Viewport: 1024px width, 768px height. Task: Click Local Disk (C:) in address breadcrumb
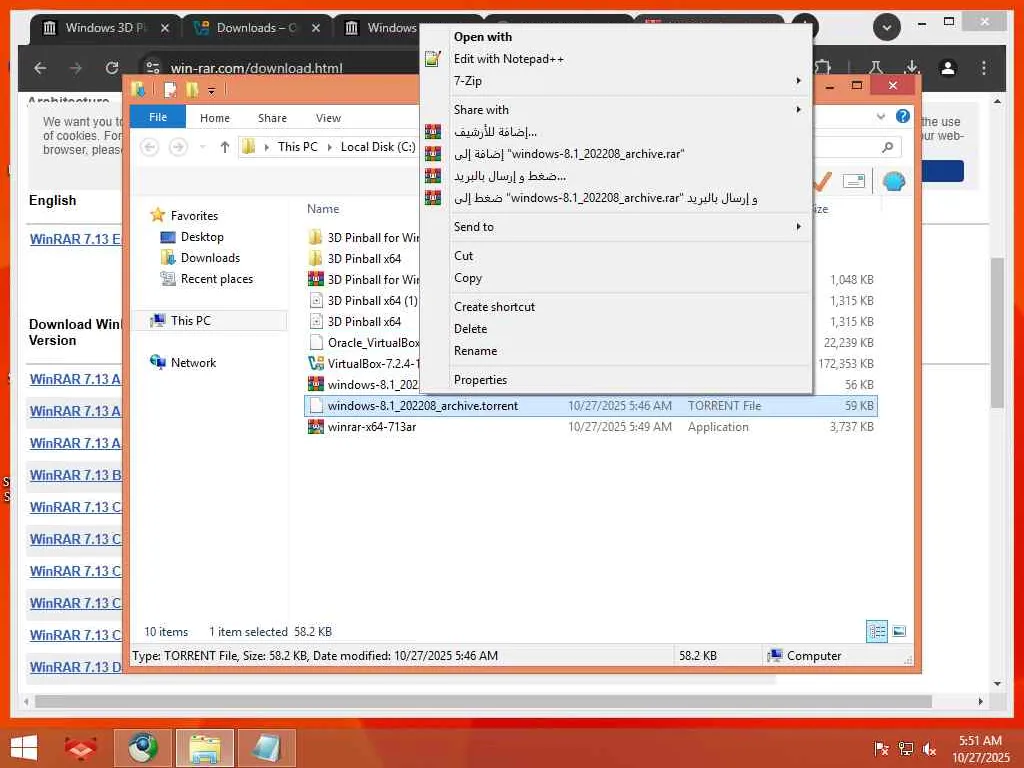(x=377, y=147)
